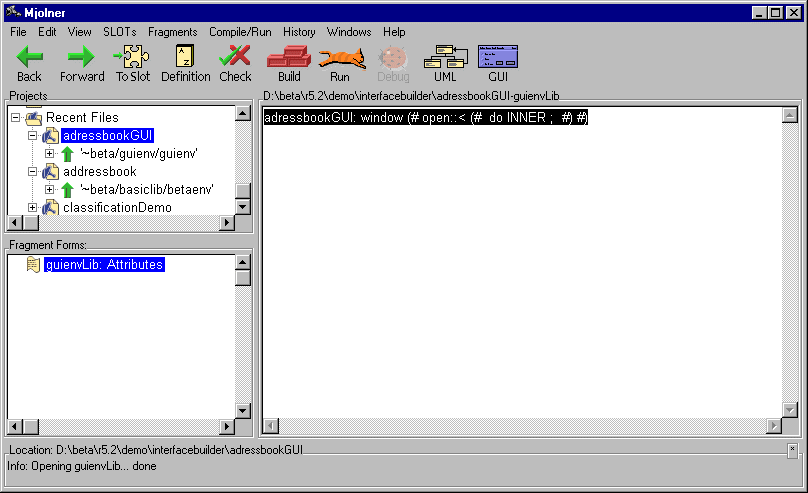
Task: Open the GUI builder tool icon
Action: coord(498,58)
